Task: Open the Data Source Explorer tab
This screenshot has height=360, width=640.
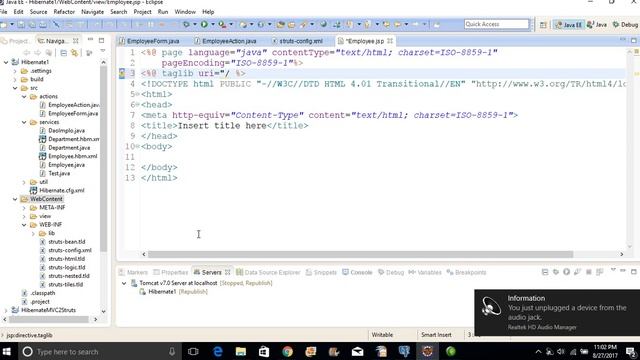Action: (x=268, y=272)
